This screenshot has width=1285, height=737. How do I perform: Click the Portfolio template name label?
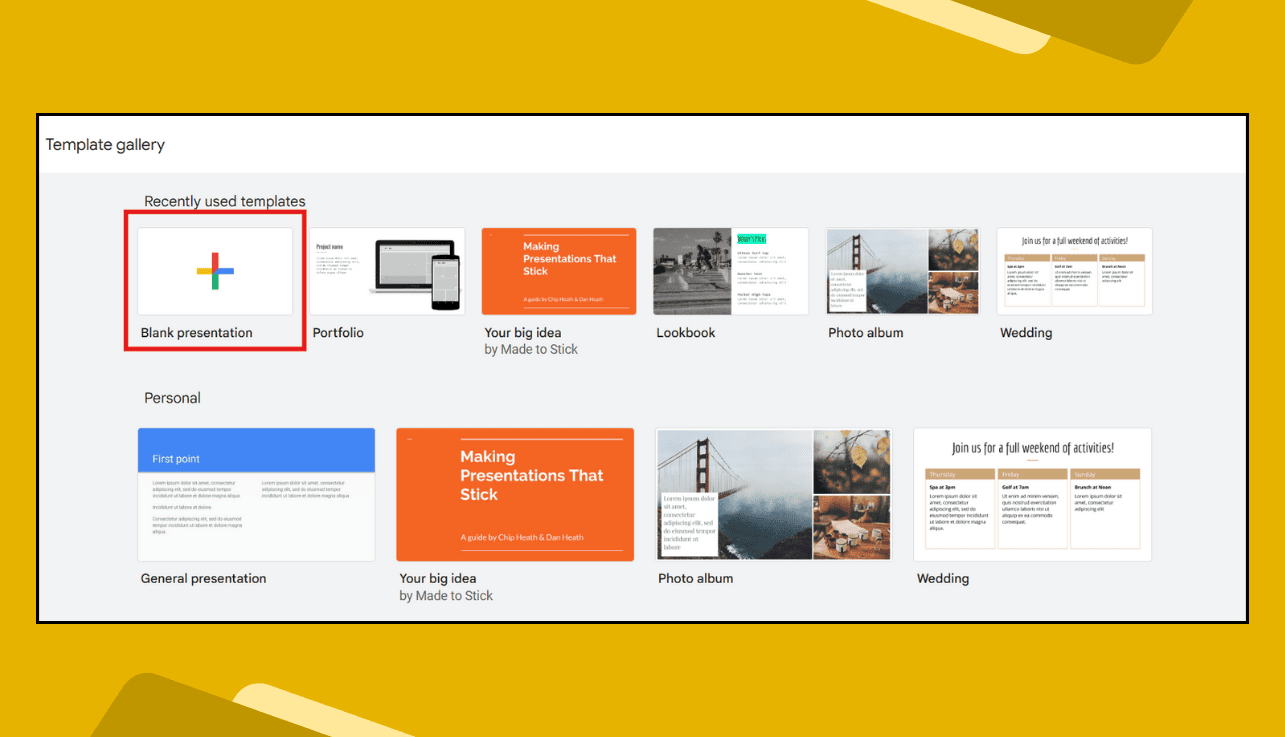point(337,332)
